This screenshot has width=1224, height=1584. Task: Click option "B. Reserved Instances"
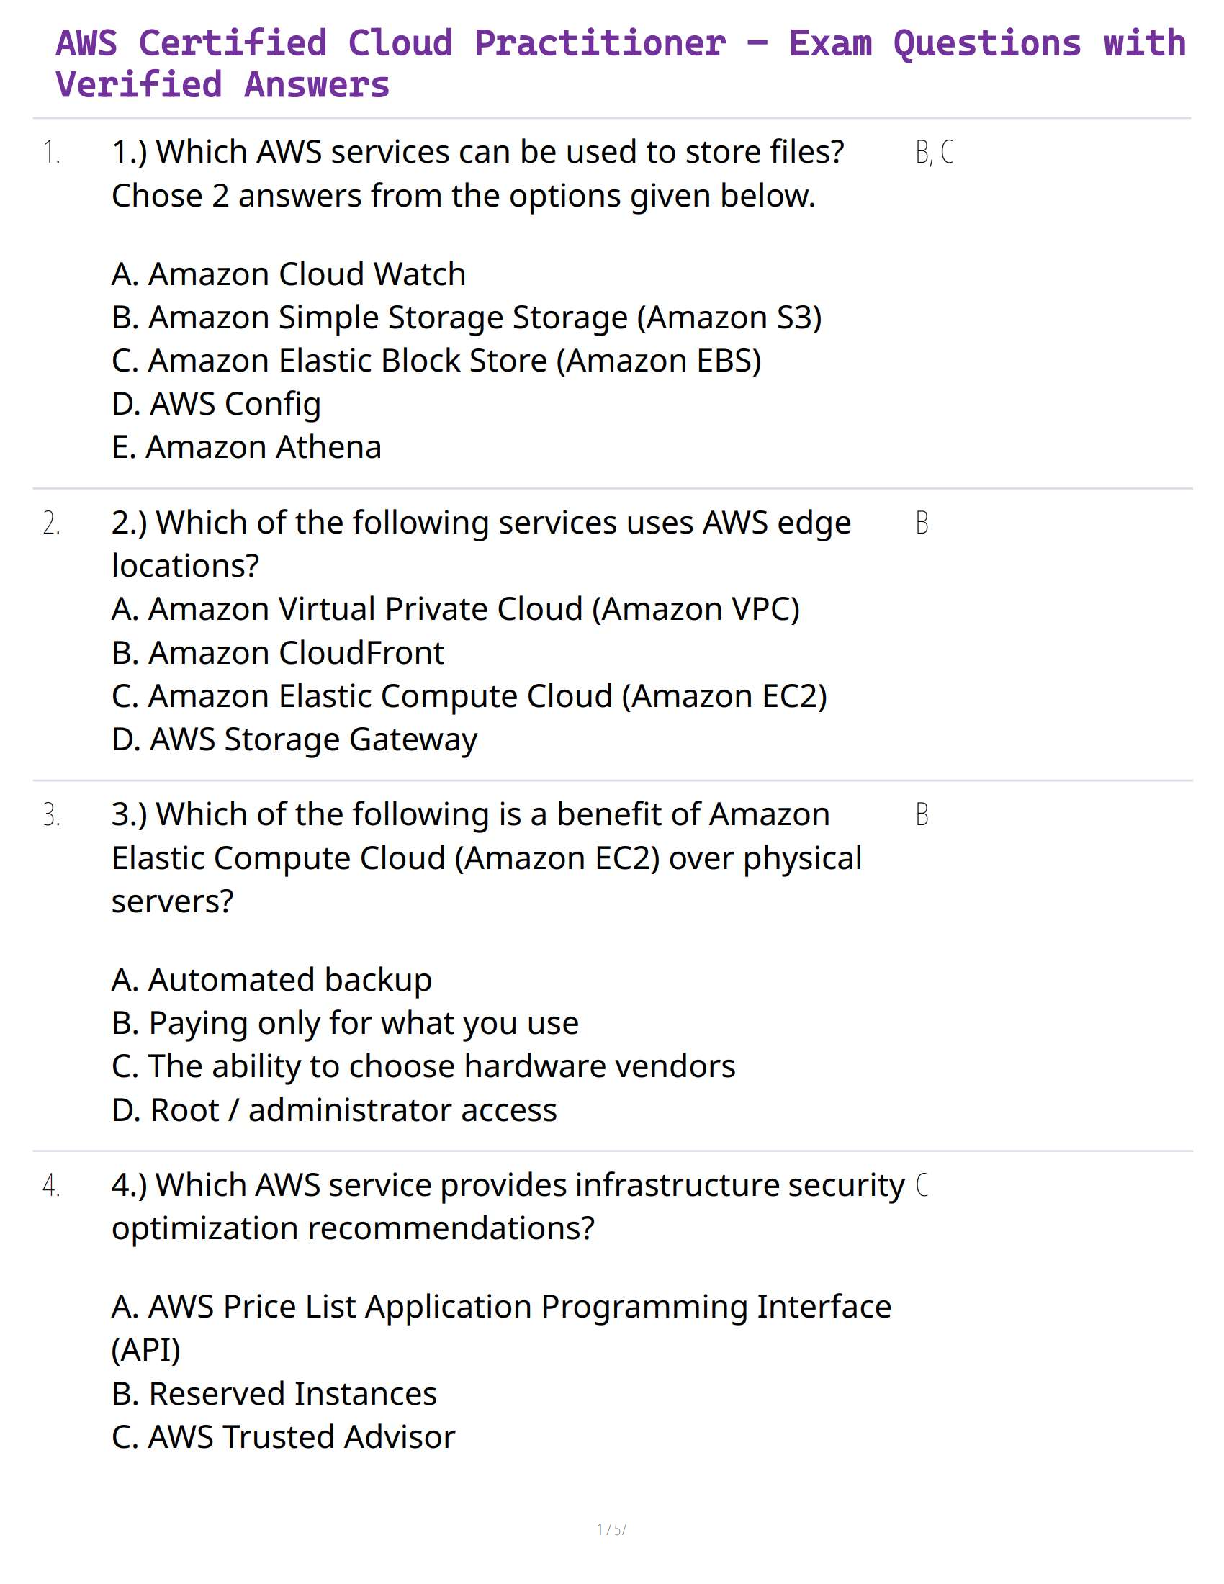pos(274,1394)
